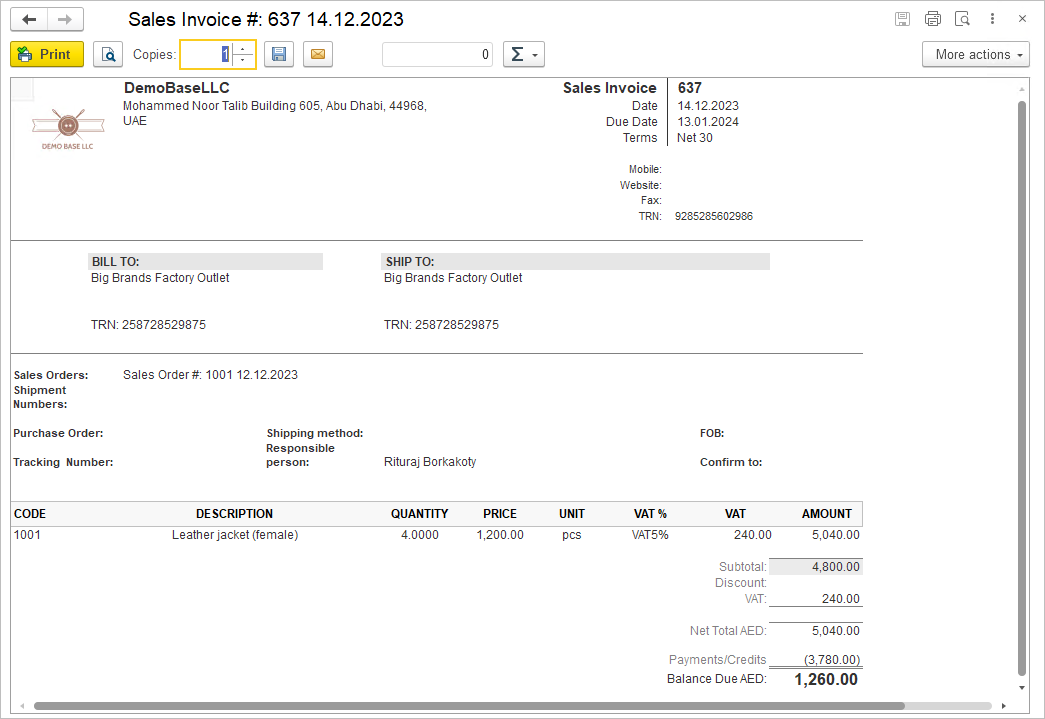
Task: Decrease the Copies count with down arrow
Action: tap(243, 60)
